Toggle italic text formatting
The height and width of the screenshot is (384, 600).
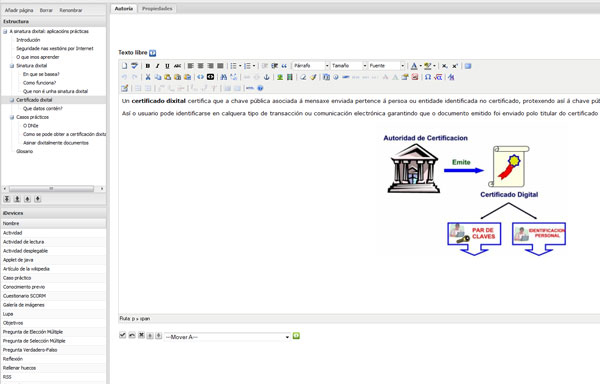click(157, 66)
